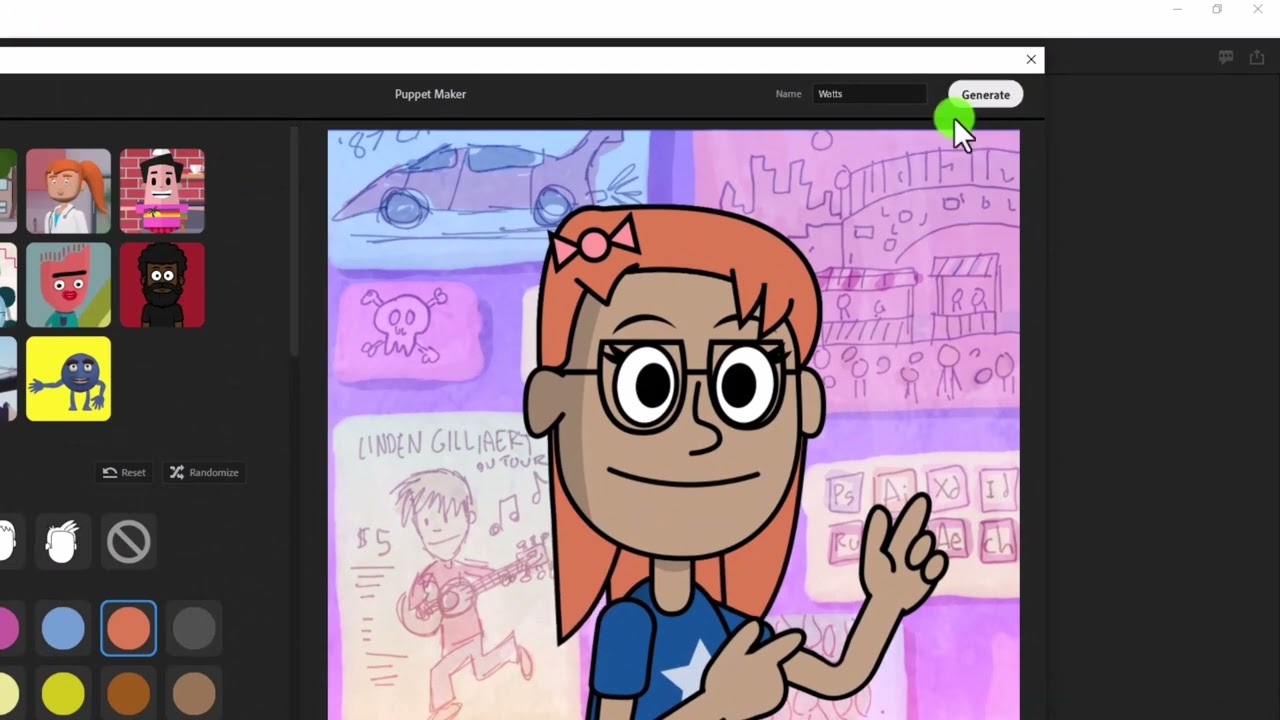The height and width of the screenshot is (720, 1280).
Task: Click the Name field containing Watts
Action: pyautogui.click(x=869, y=94)
